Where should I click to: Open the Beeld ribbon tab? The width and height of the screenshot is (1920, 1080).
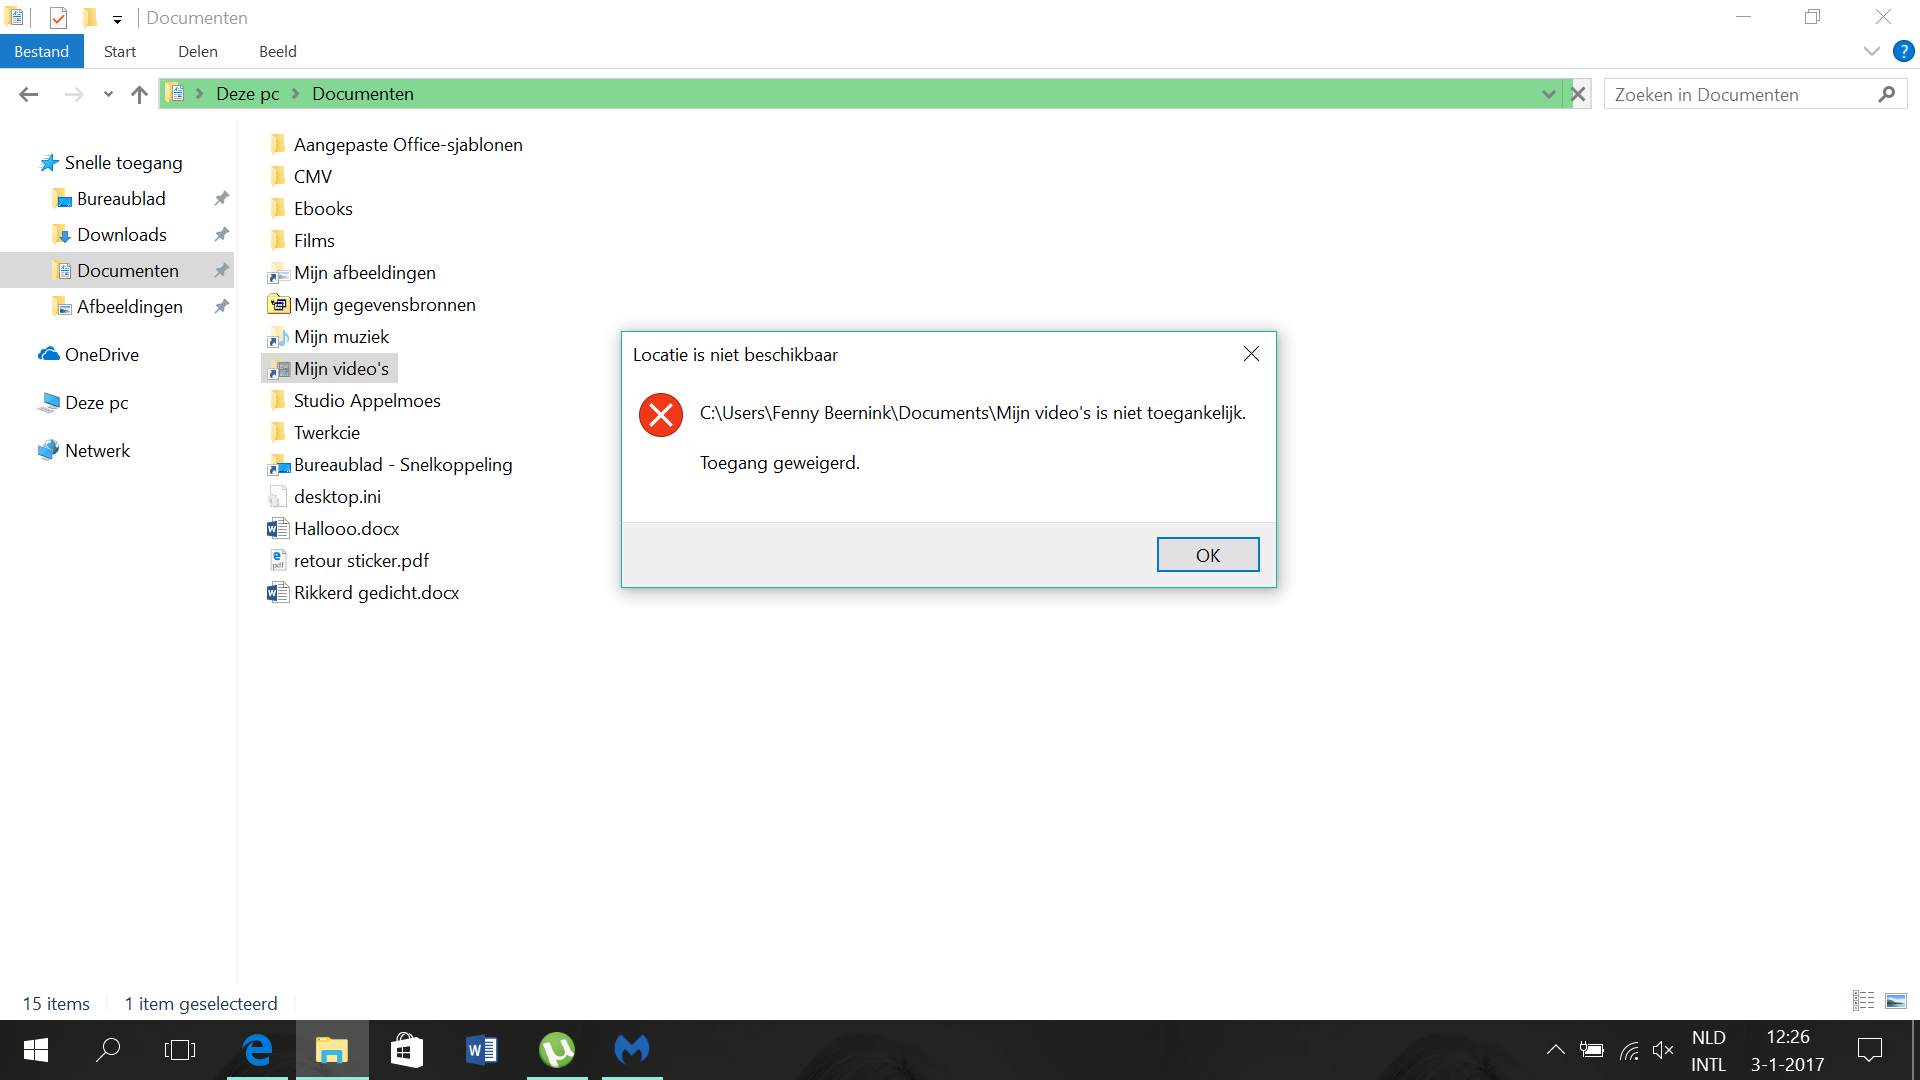(278, 52)
